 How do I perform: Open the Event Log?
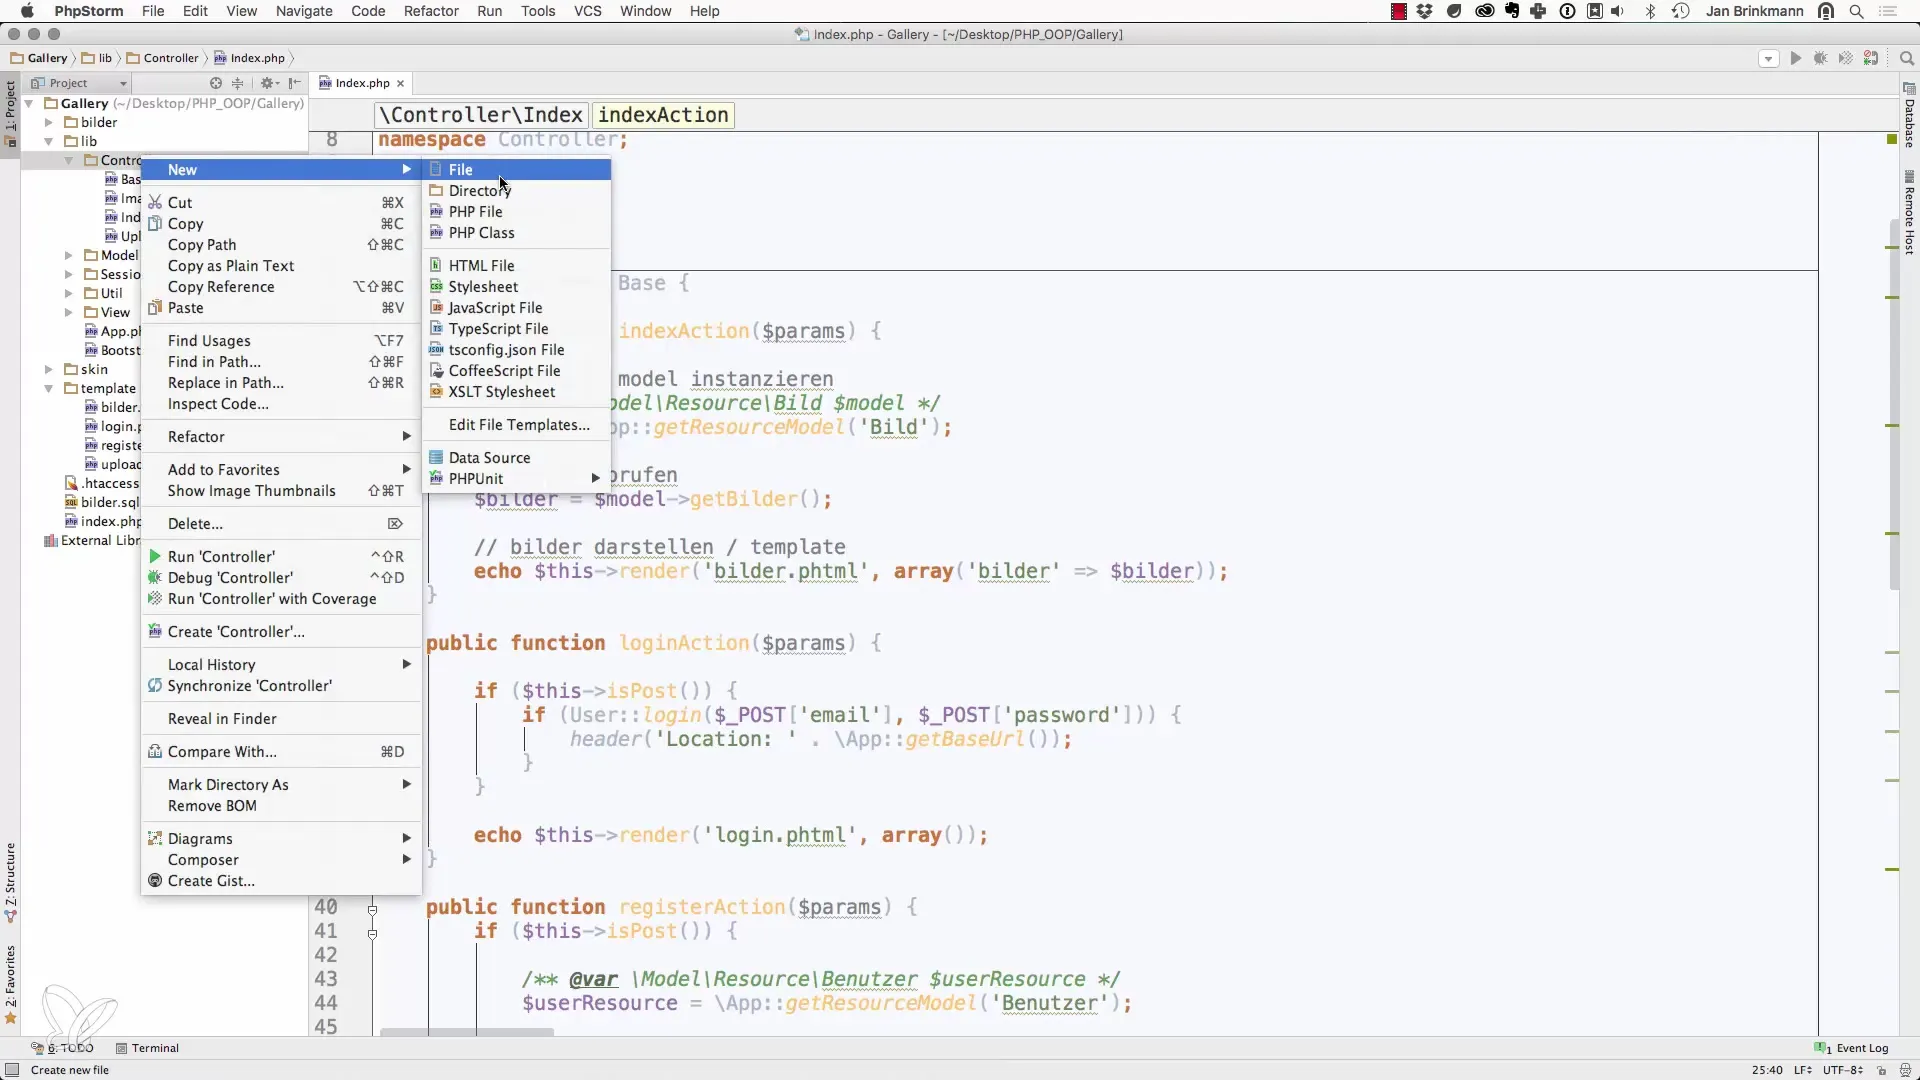(1852, 1049)
